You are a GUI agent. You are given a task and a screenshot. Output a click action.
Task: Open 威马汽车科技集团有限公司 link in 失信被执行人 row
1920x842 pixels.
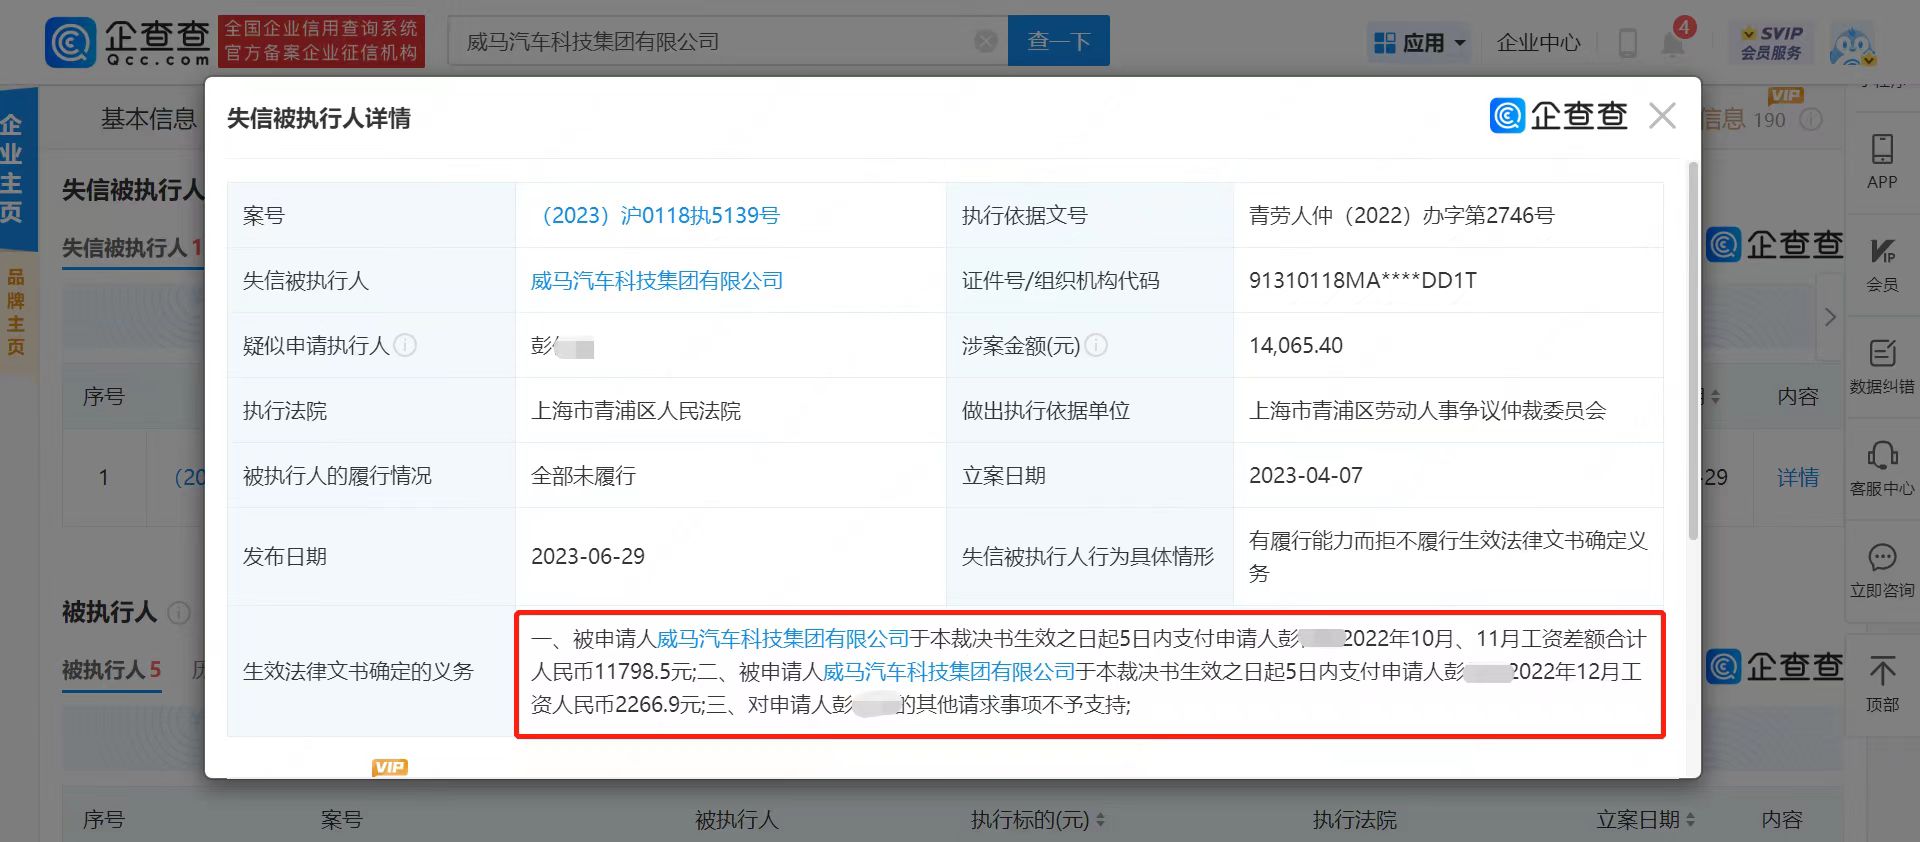coord(657,281)
